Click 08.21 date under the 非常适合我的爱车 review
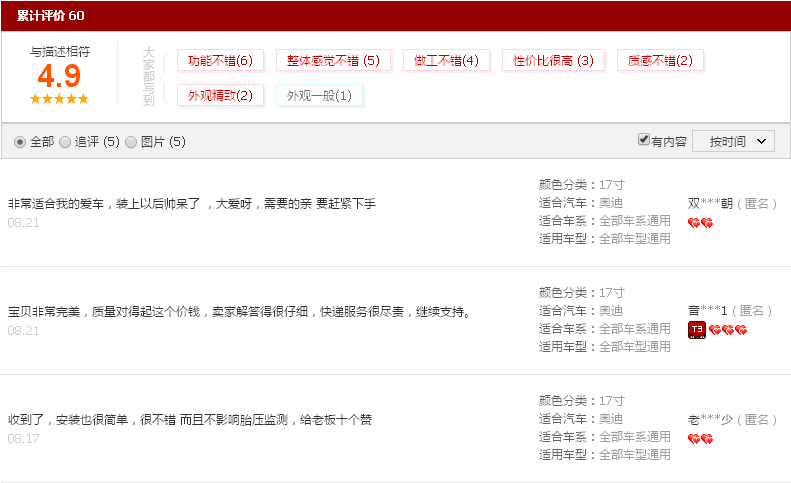Viewport: 791px width, 483px height. [23, 223]
